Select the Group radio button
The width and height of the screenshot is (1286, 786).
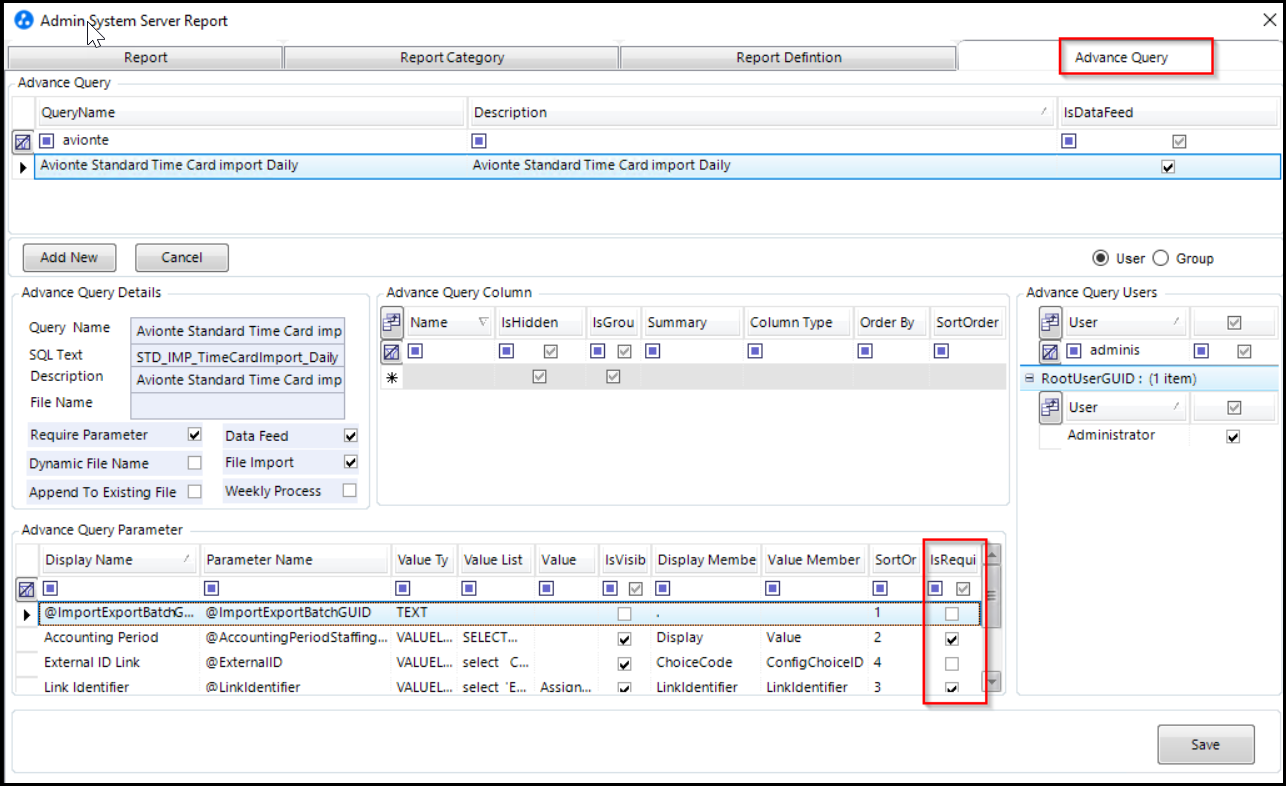click(1161, 258)
